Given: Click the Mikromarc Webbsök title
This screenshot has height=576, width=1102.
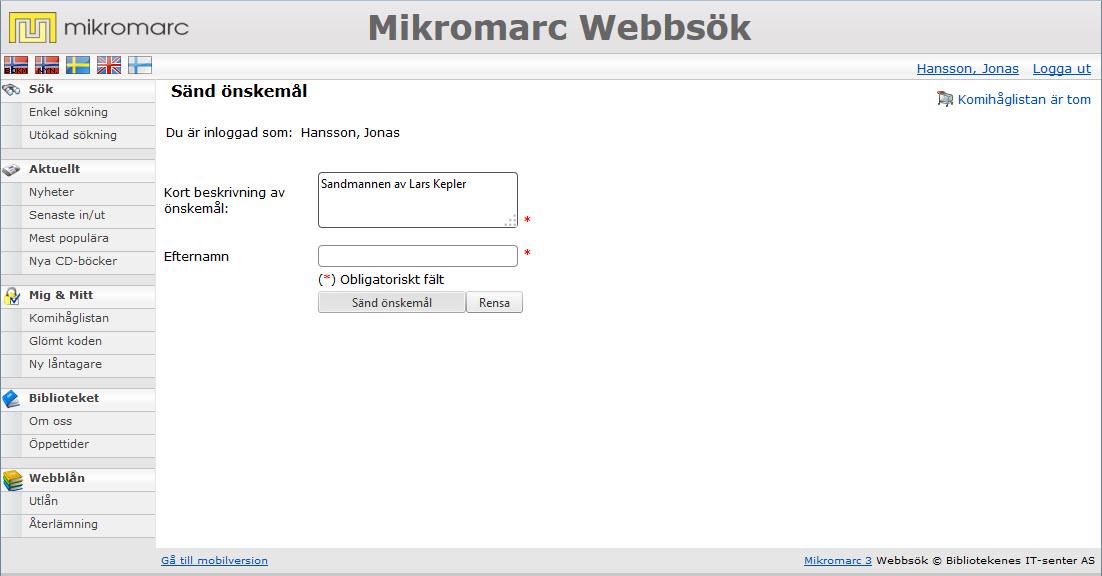Looking at the screenshot, I should [559, 28].
